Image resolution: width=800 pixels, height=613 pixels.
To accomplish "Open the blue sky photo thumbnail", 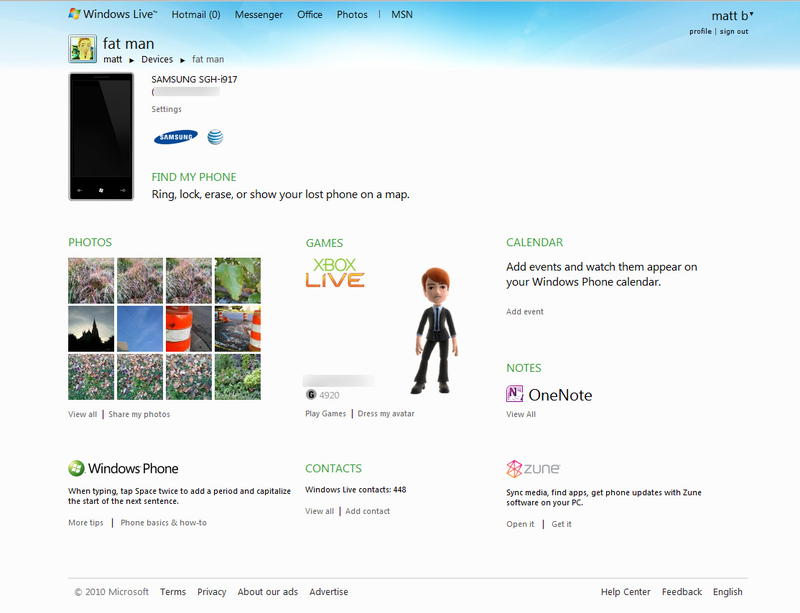I will 140,329.
